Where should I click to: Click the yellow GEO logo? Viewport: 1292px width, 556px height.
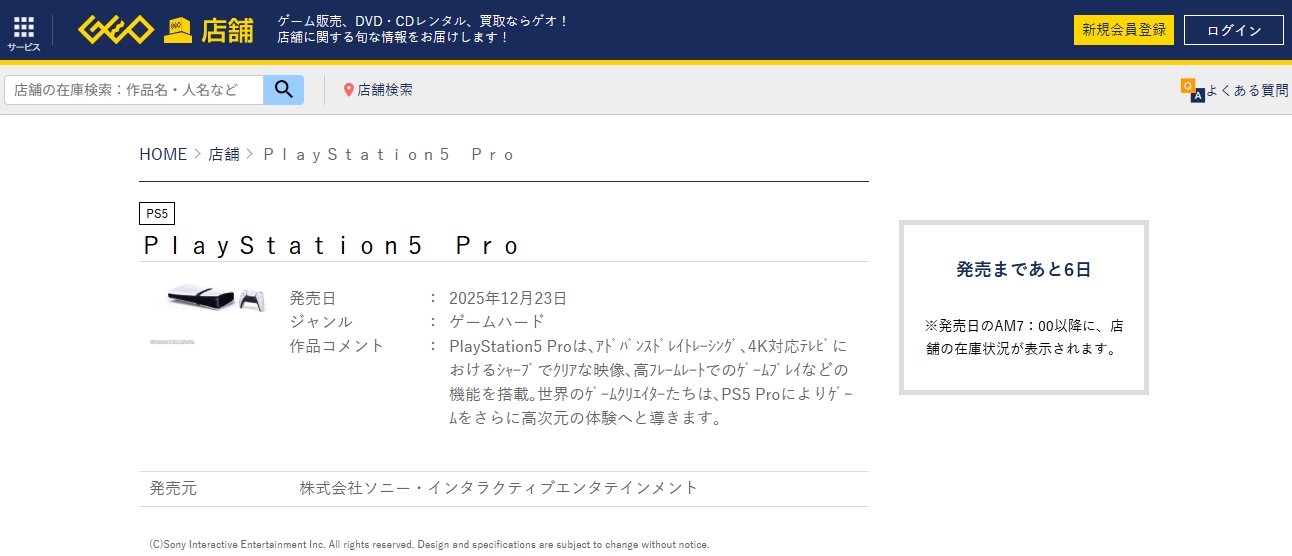click(116, 30)
